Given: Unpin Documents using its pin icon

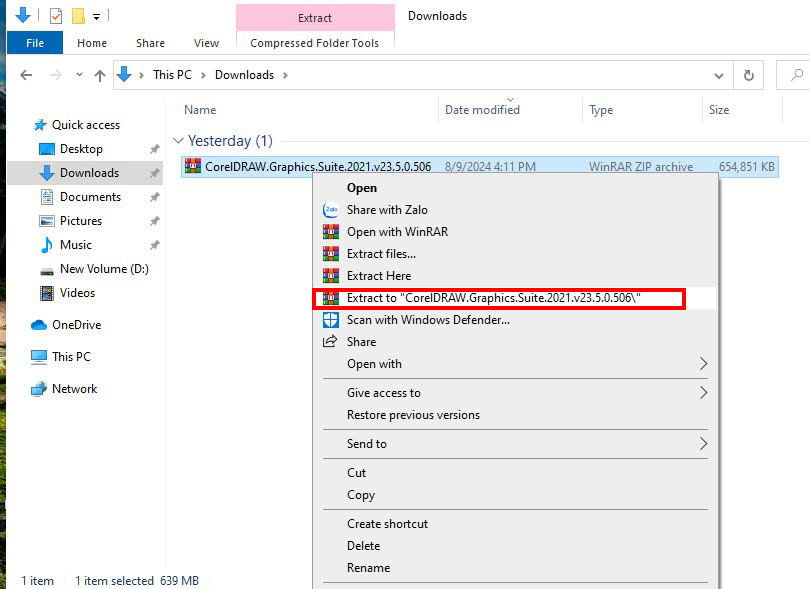Looking at the screenshot, I should click(x=154, y=197).
